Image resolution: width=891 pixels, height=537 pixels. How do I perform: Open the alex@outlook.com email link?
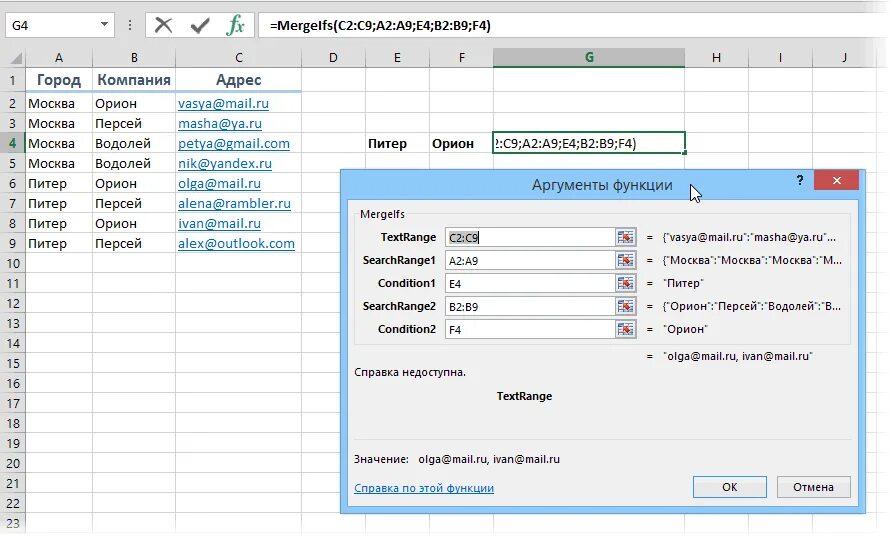(236, 243)
